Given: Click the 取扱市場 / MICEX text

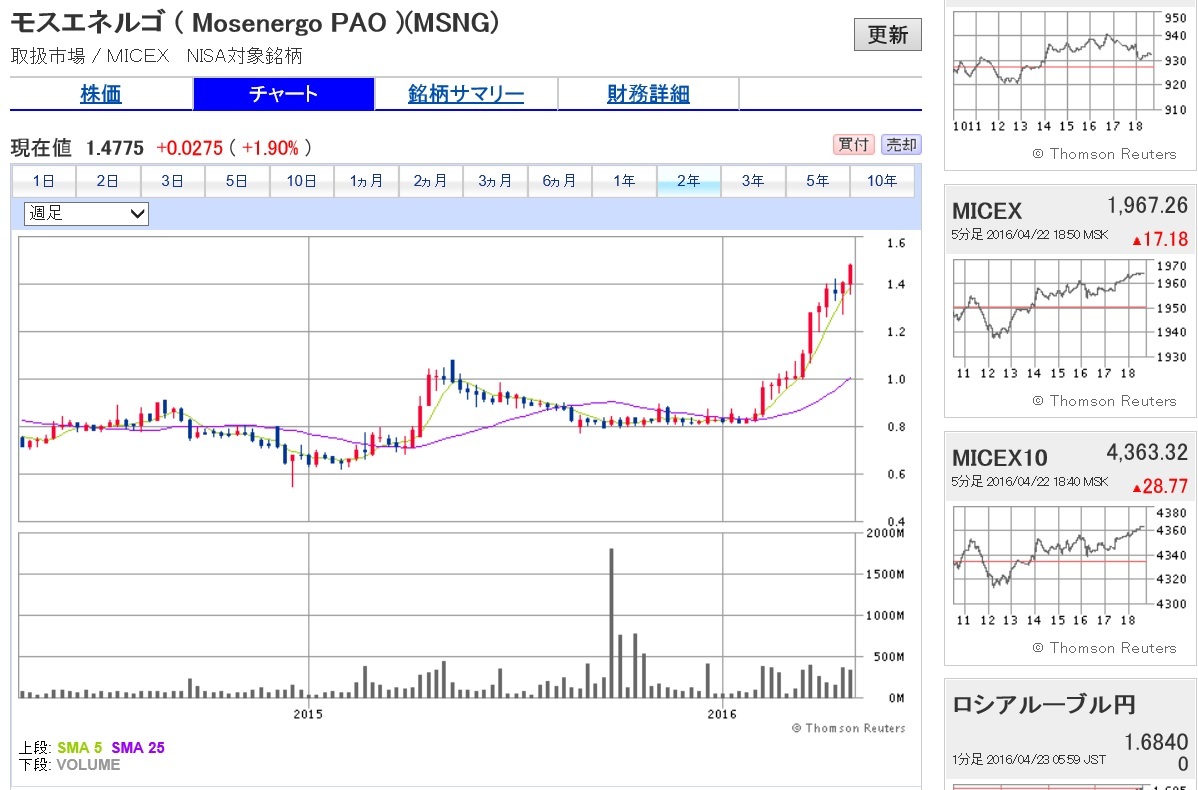Looking at the screenshot, I should 89,56.
